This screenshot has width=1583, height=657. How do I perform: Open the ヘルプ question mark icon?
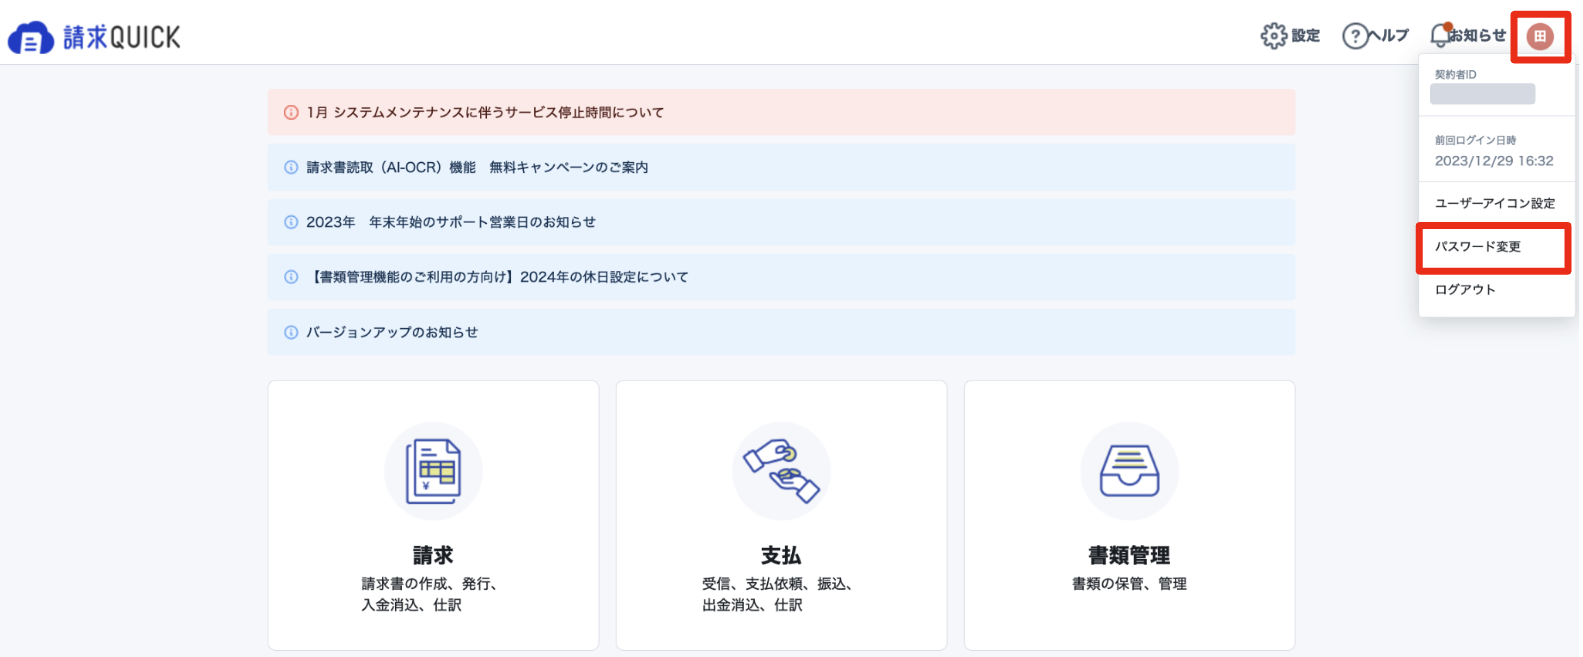pyautogui.click(x=1355, y=36)
